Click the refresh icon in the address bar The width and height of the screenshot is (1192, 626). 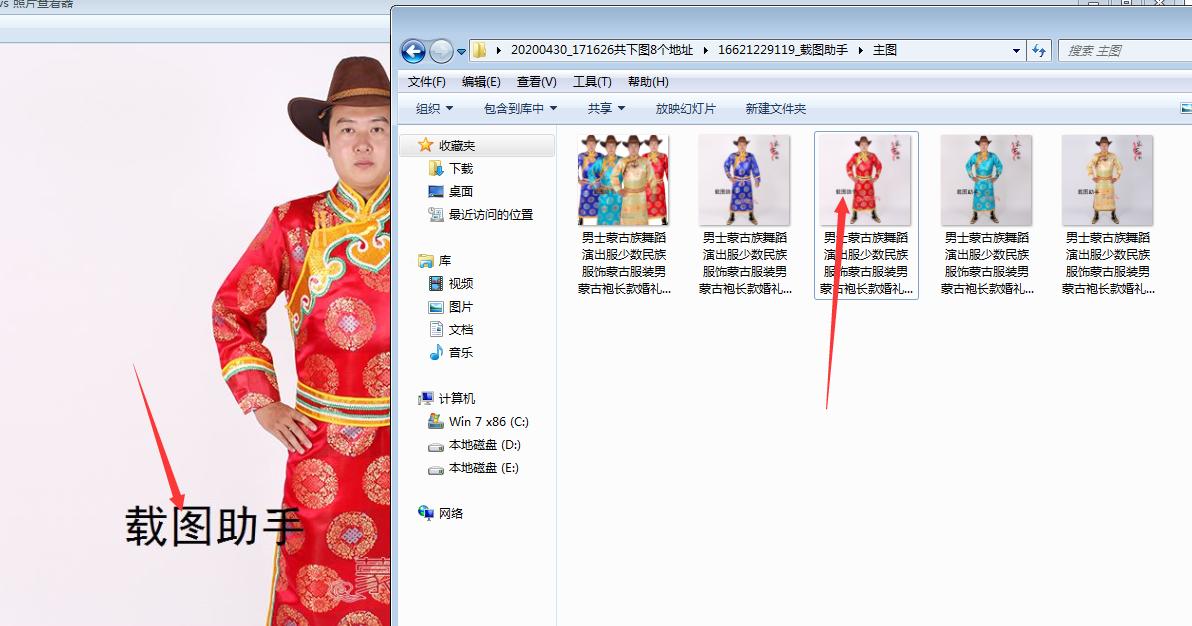[1039, 51]
